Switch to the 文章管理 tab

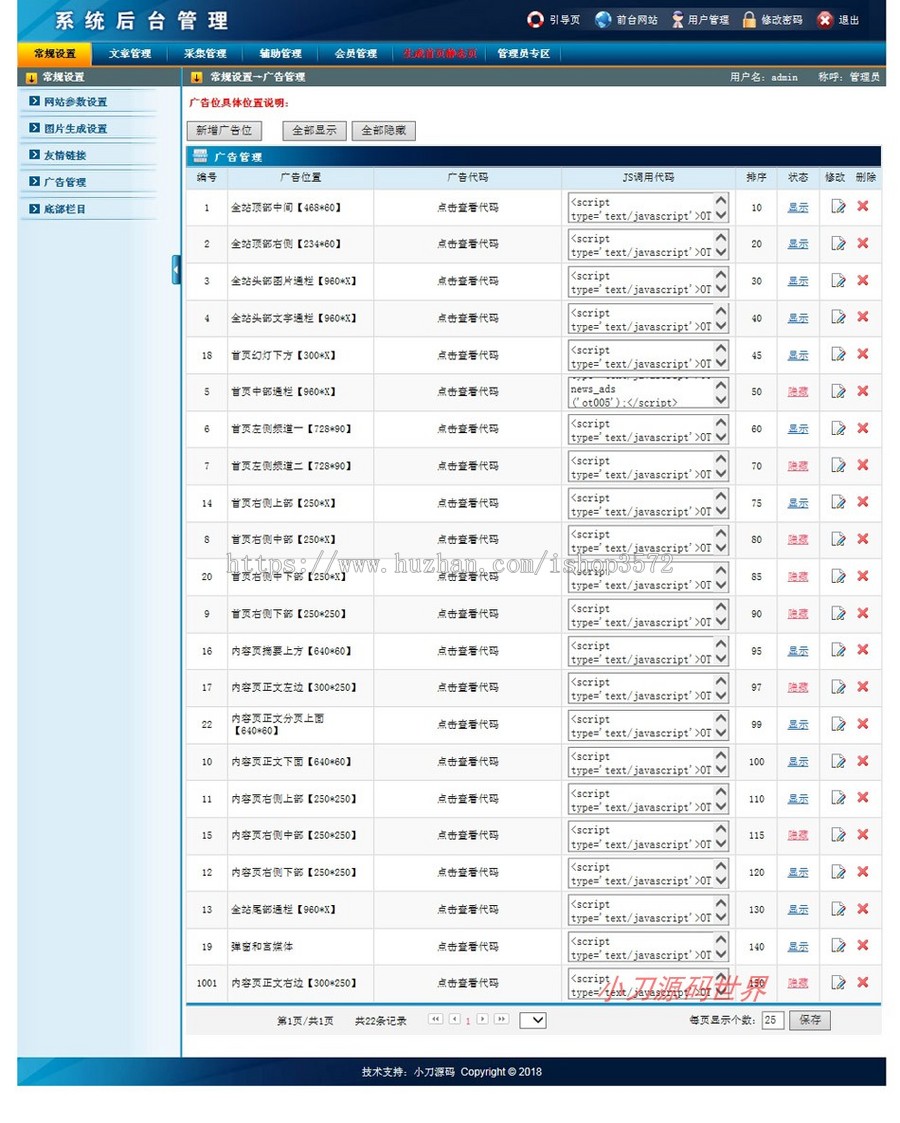coord(130,54)
